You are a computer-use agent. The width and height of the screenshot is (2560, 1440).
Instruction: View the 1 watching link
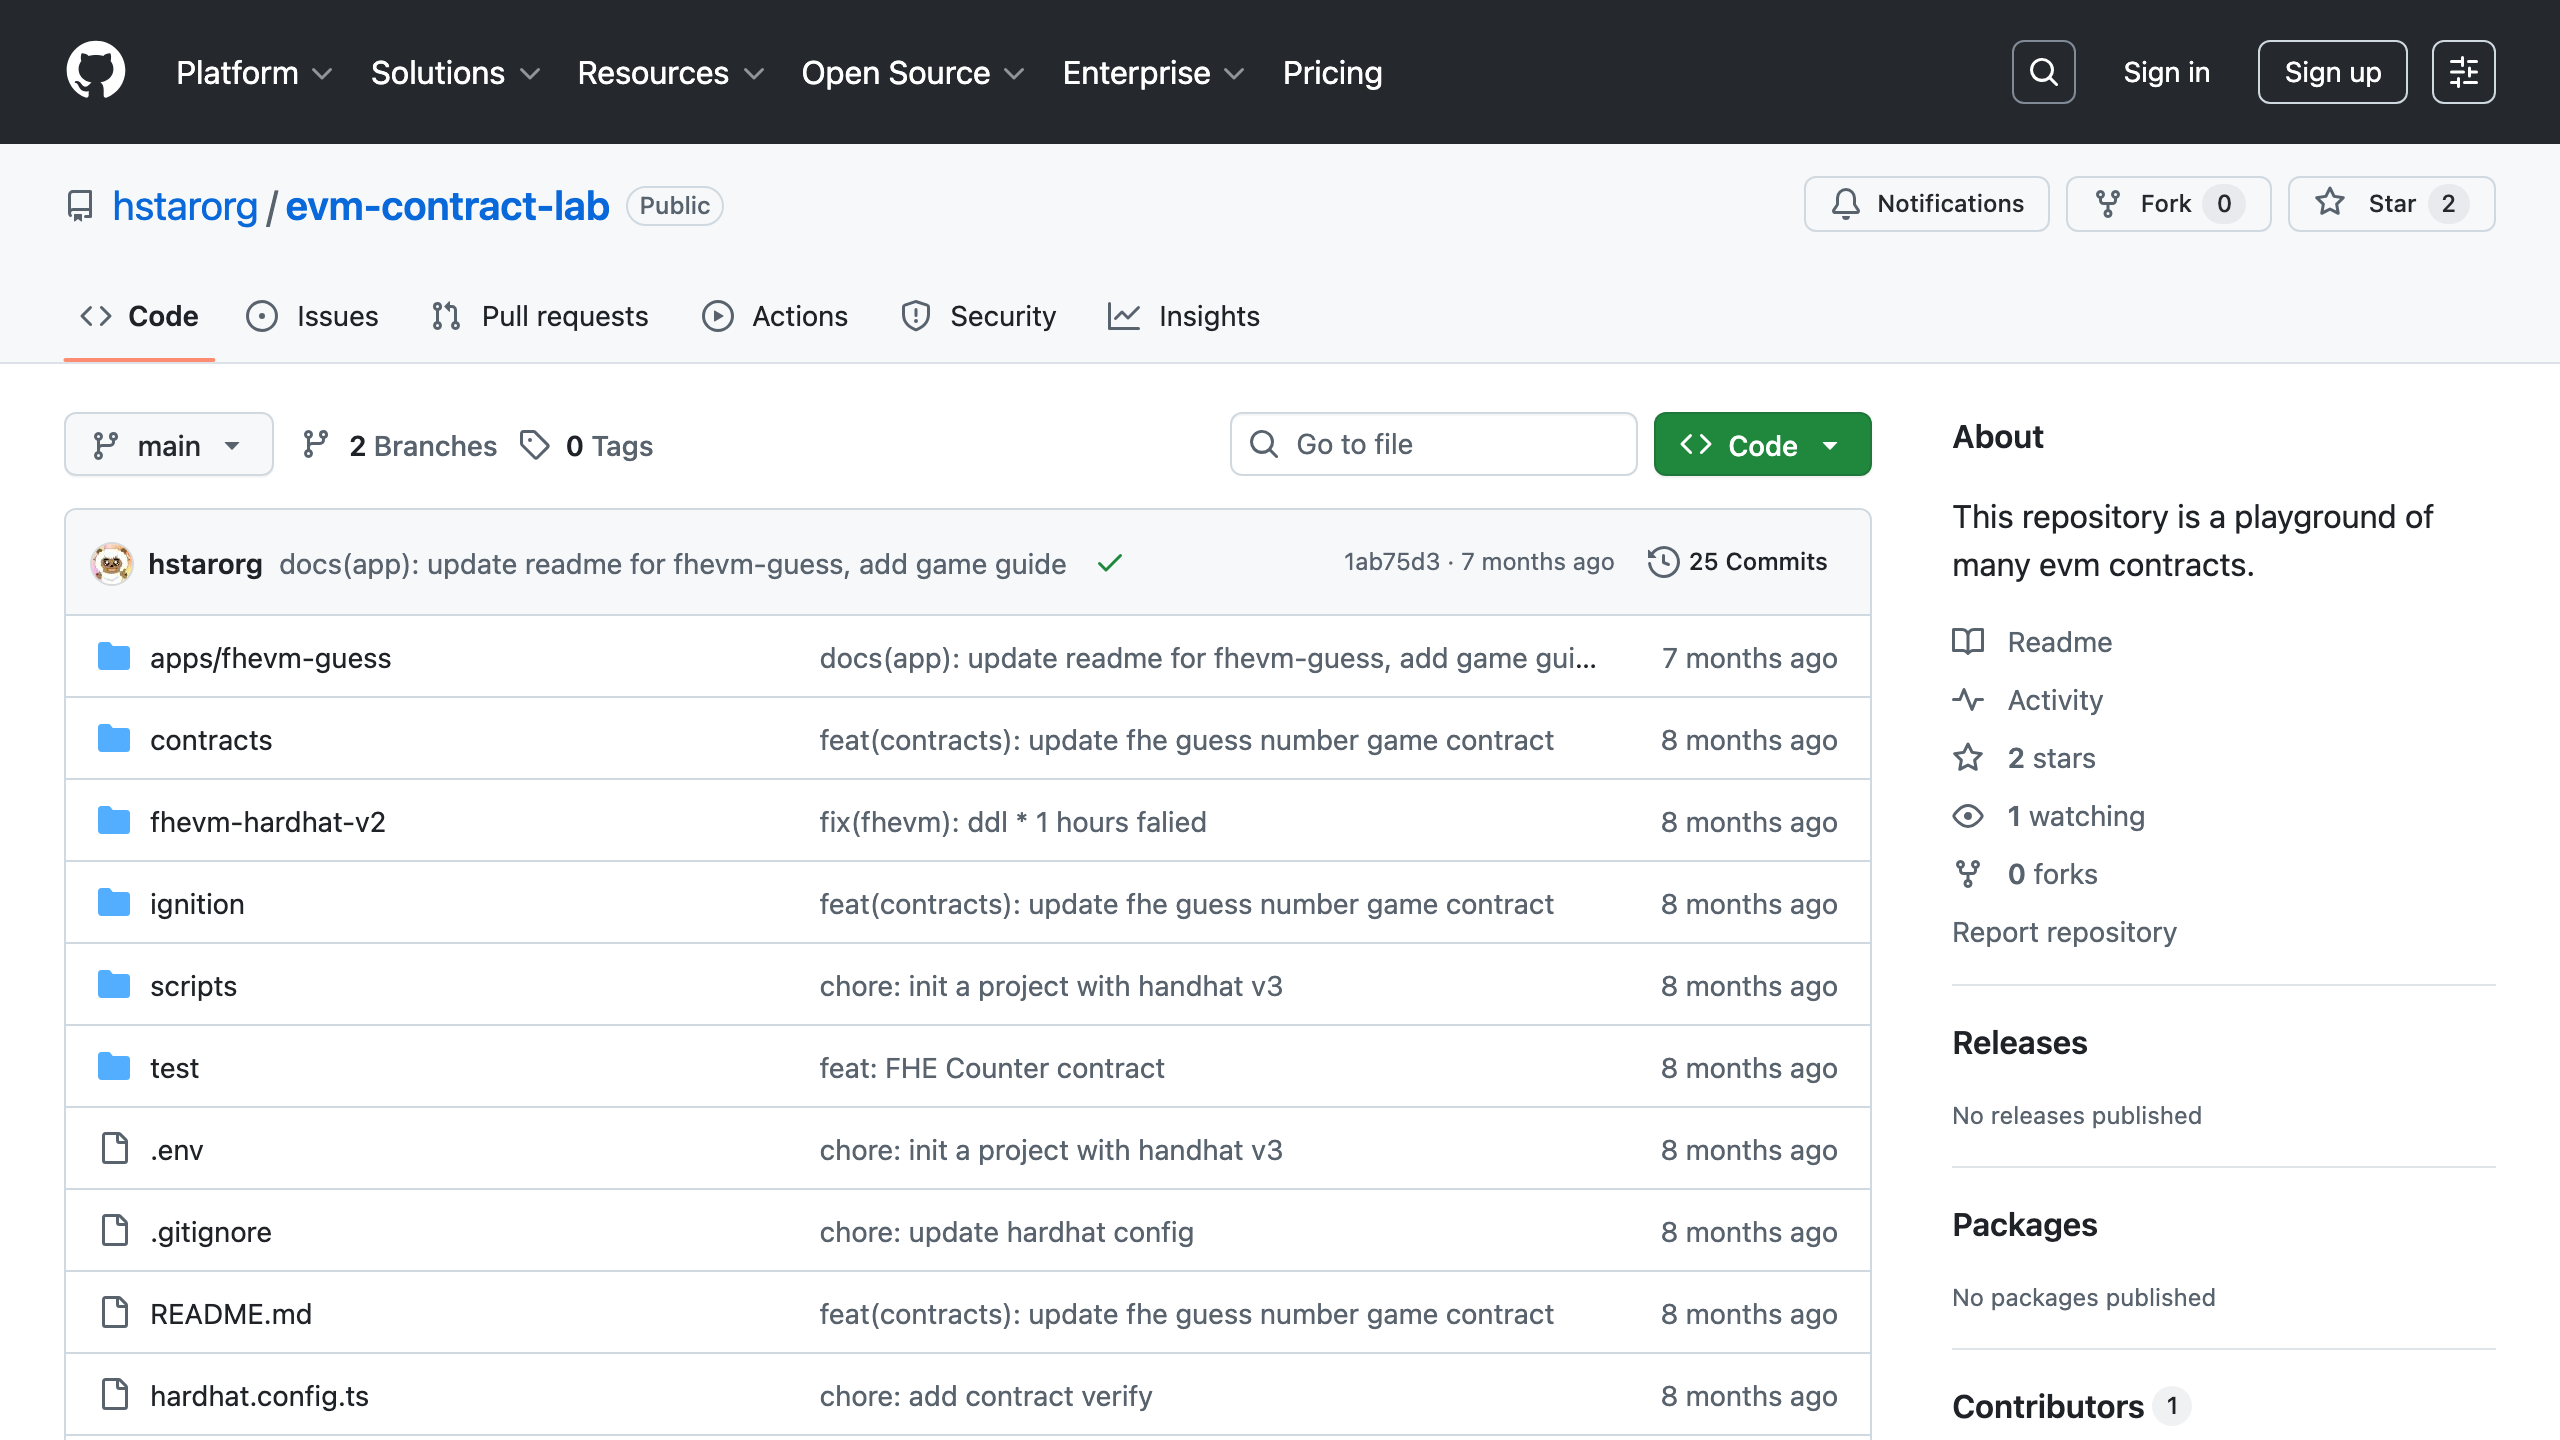tap(2075, 816)
